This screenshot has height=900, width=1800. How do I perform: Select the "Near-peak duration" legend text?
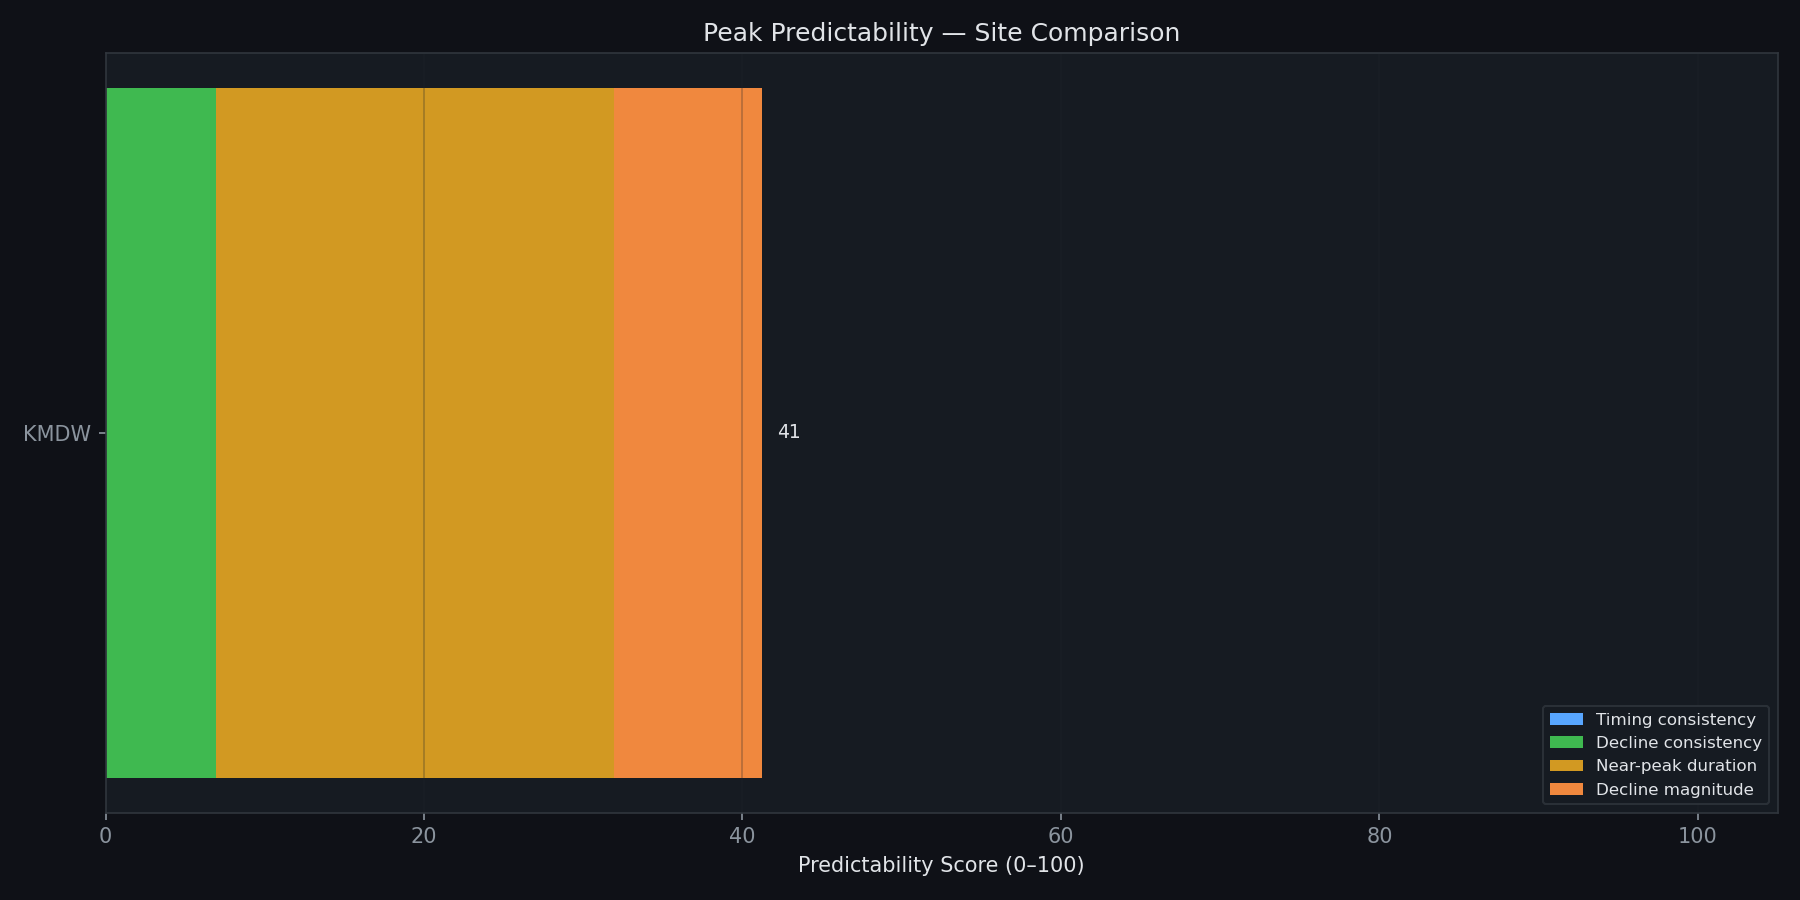[x=1675, y=766]
